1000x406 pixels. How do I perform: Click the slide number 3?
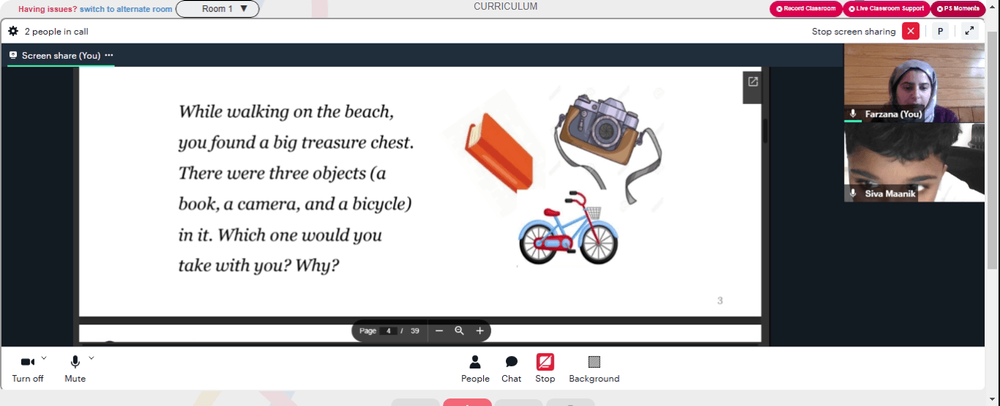point(720,301)
